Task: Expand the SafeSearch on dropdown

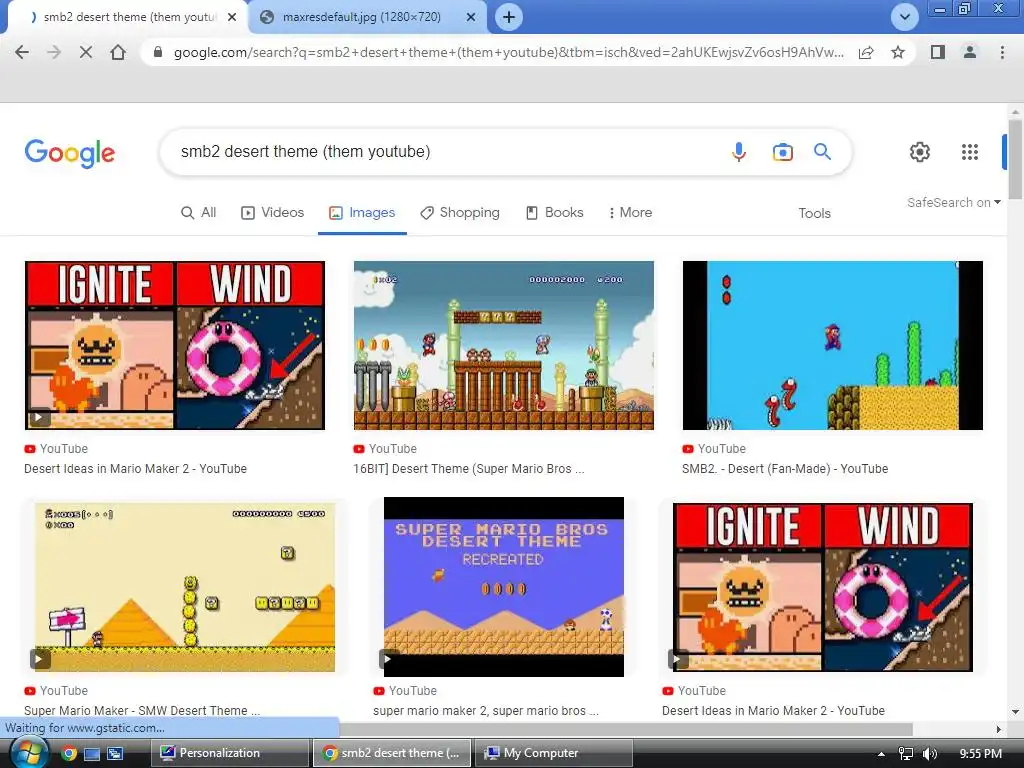Action: [953, 202]
